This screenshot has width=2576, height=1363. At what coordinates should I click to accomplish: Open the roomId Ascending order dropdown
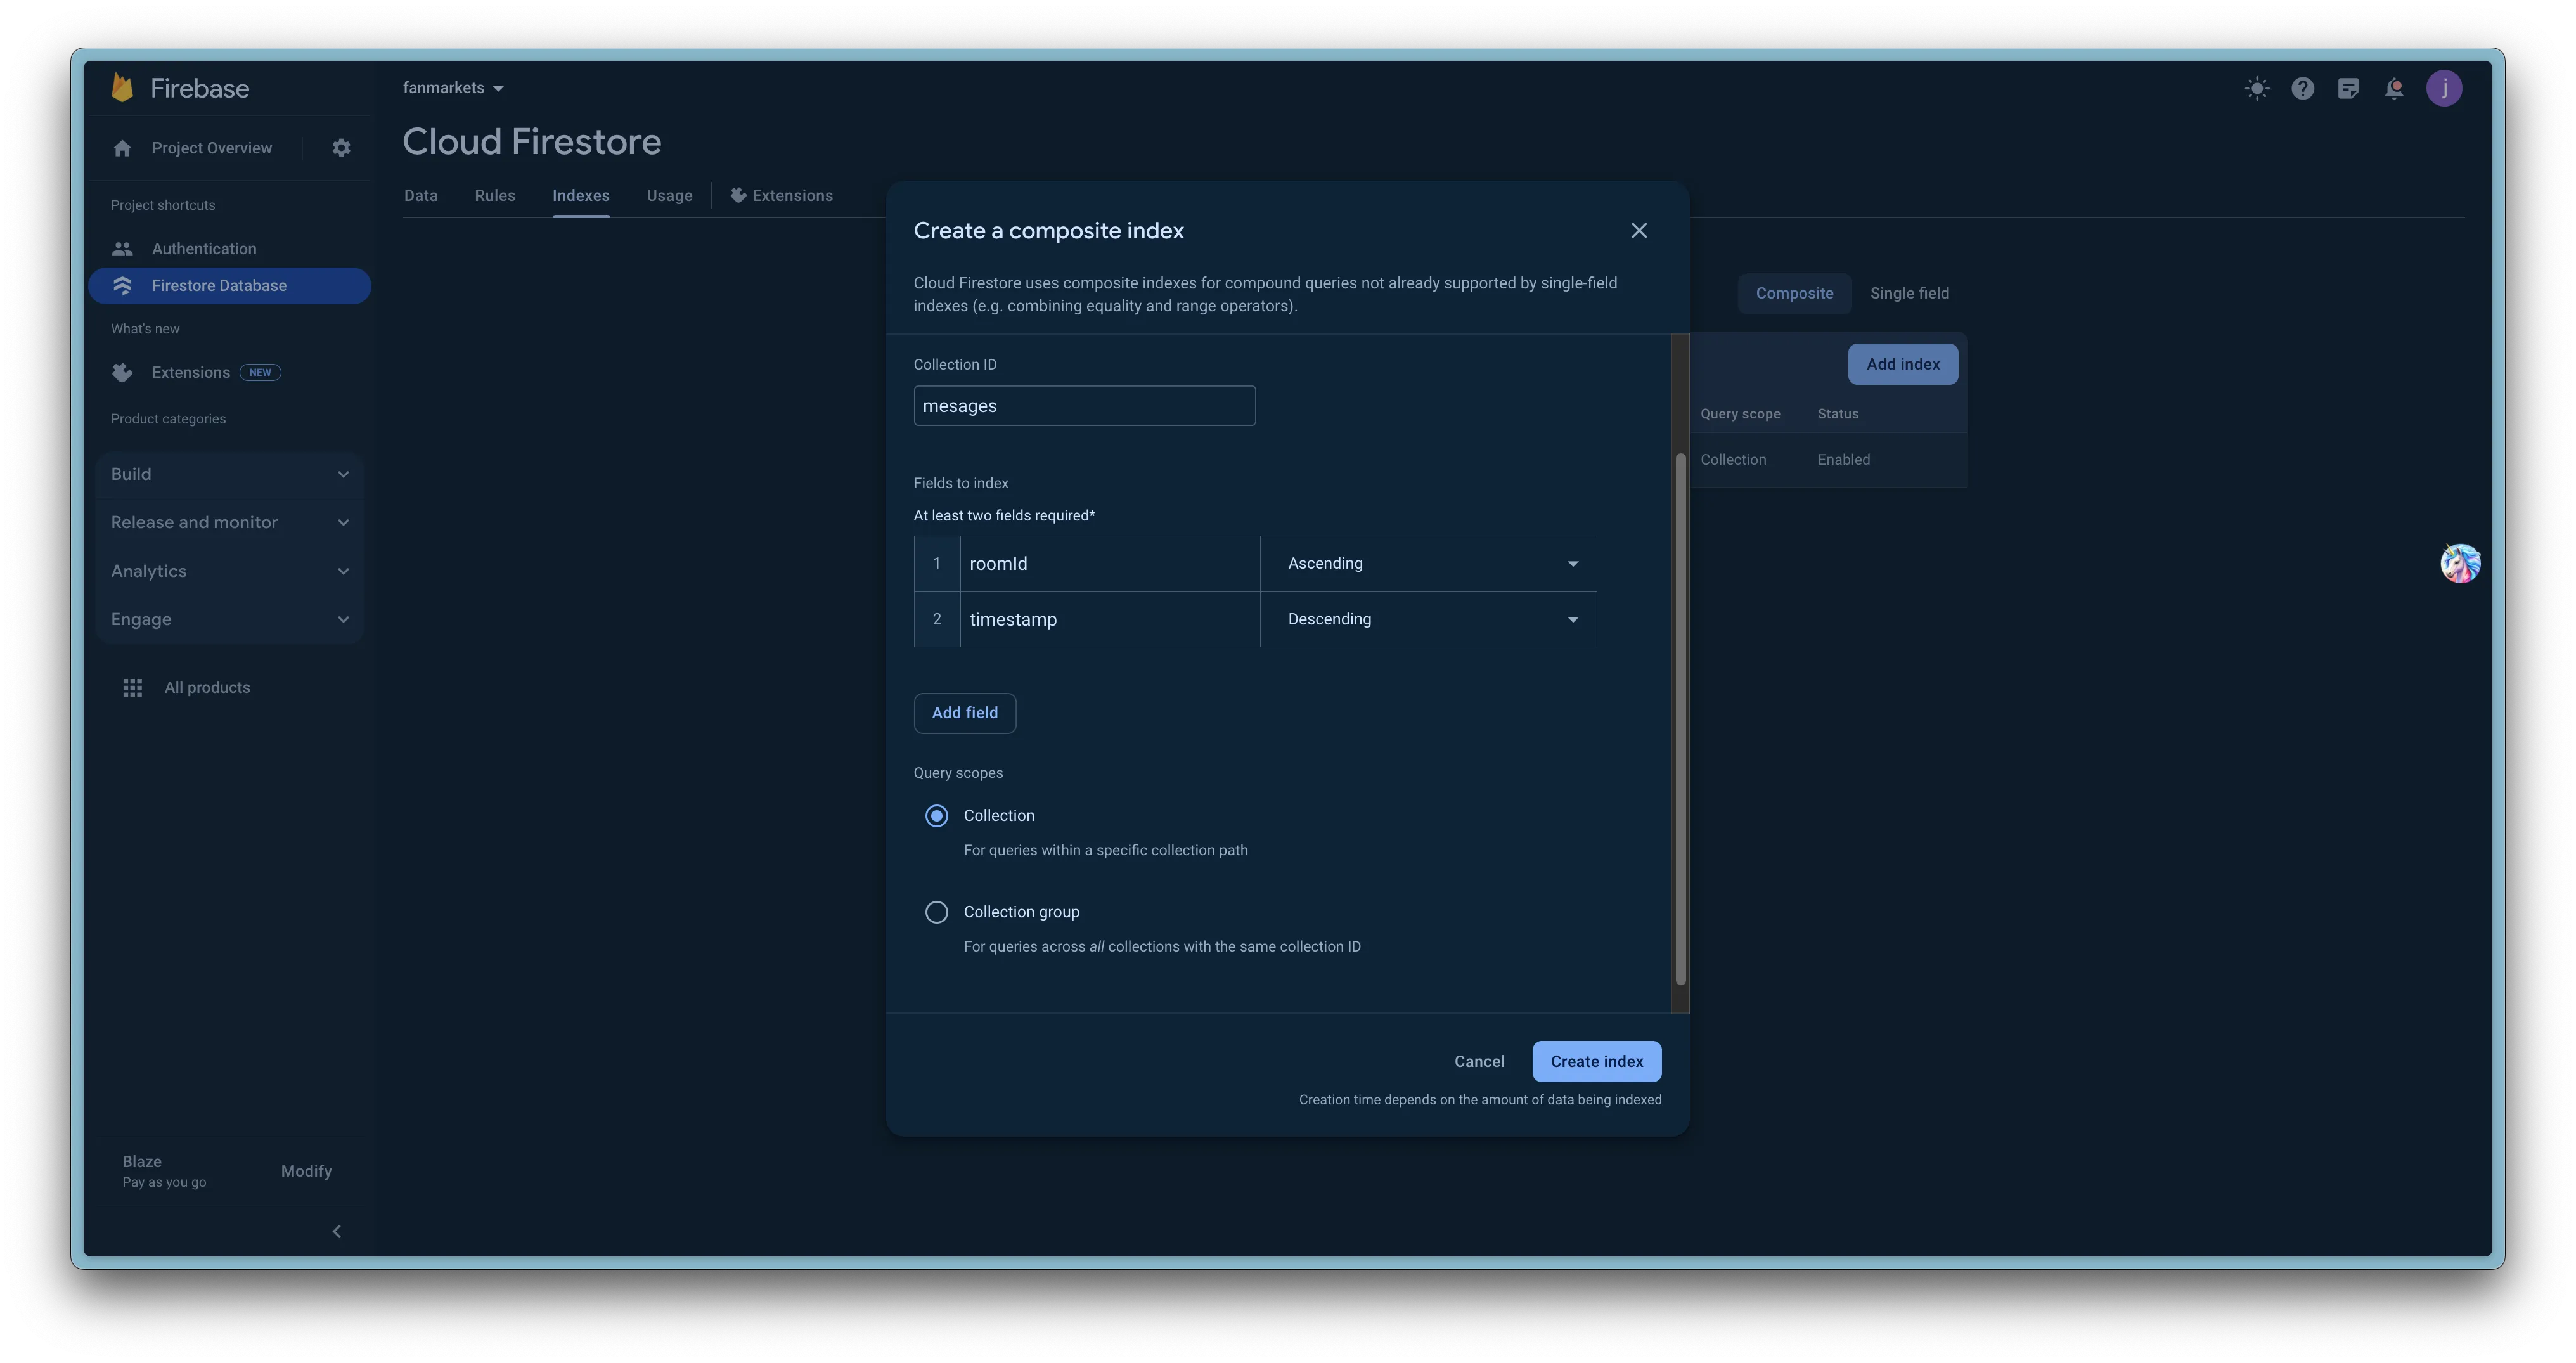coord(1427,564)
